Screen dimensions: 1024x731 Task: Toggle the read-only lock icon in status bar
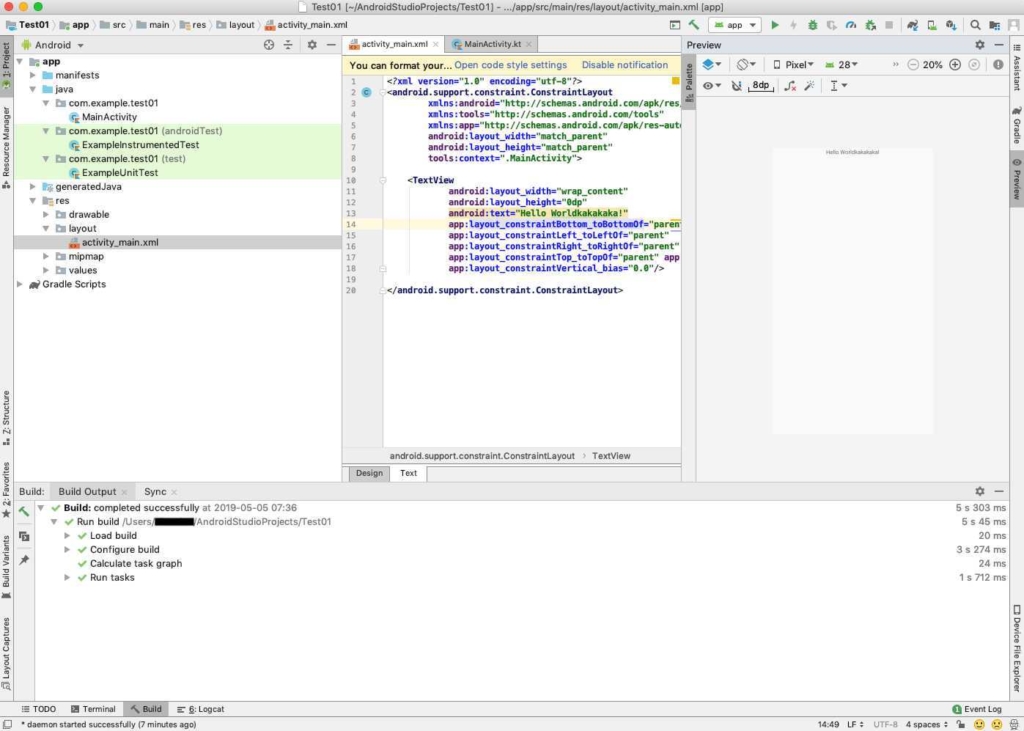[961, 724]
